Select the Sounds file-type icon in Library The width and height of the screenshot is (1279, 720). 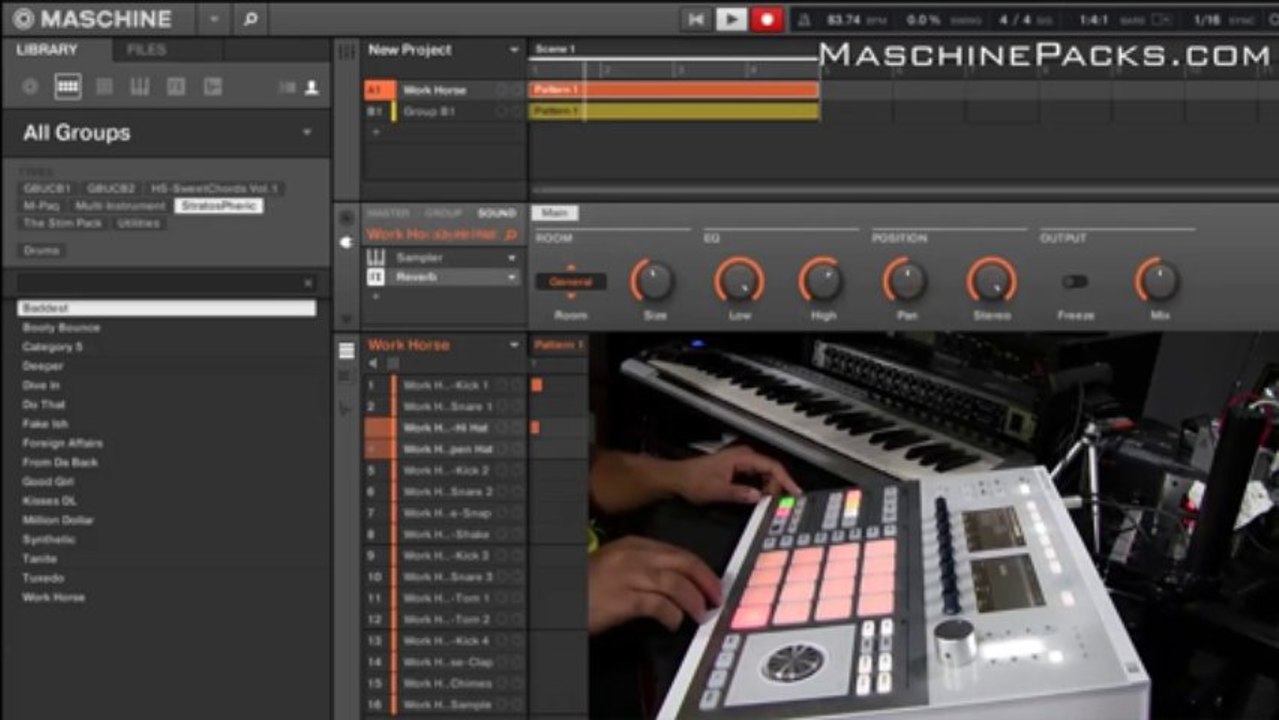[104, 87]
